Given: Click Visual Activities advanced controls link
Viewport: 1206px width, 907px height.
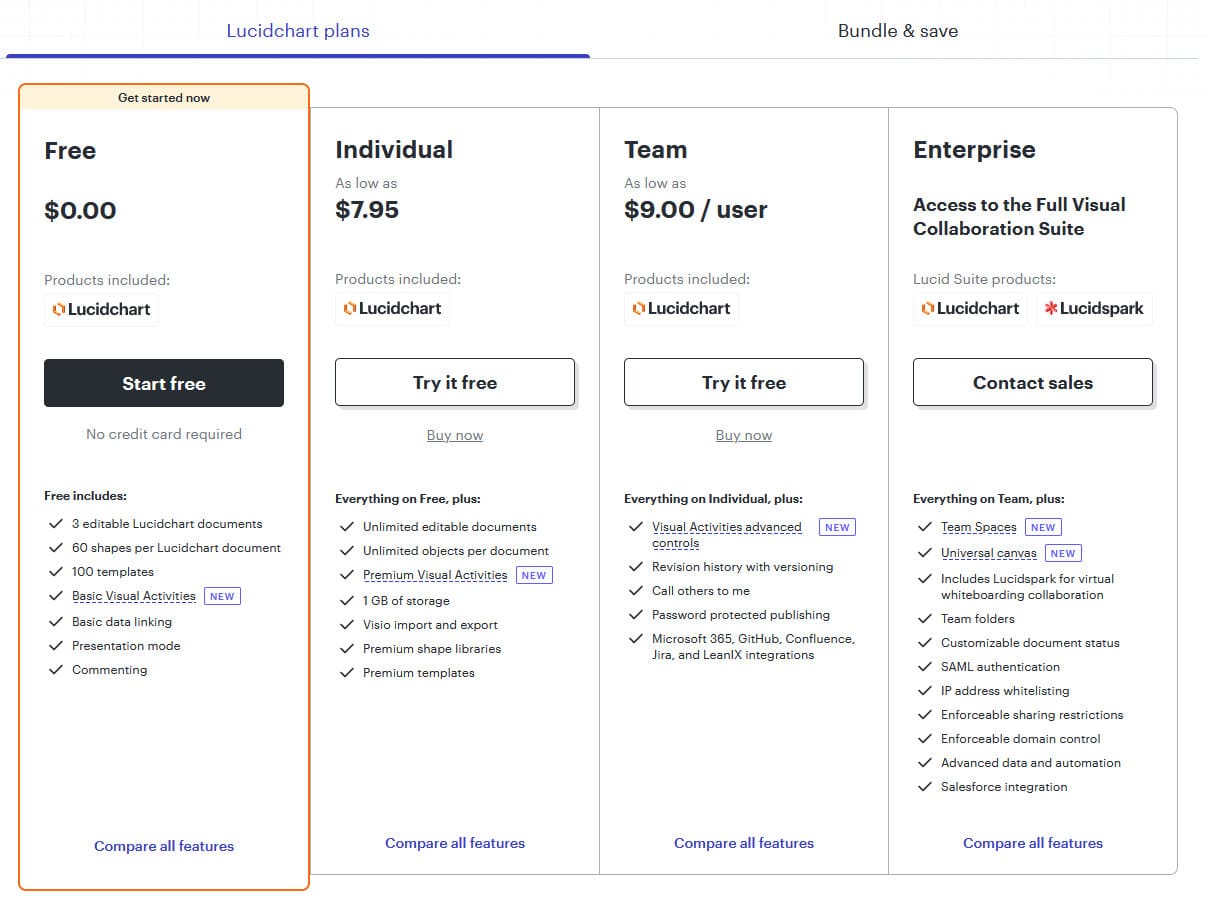Looking at the screenshot, I should pos(727,535).
